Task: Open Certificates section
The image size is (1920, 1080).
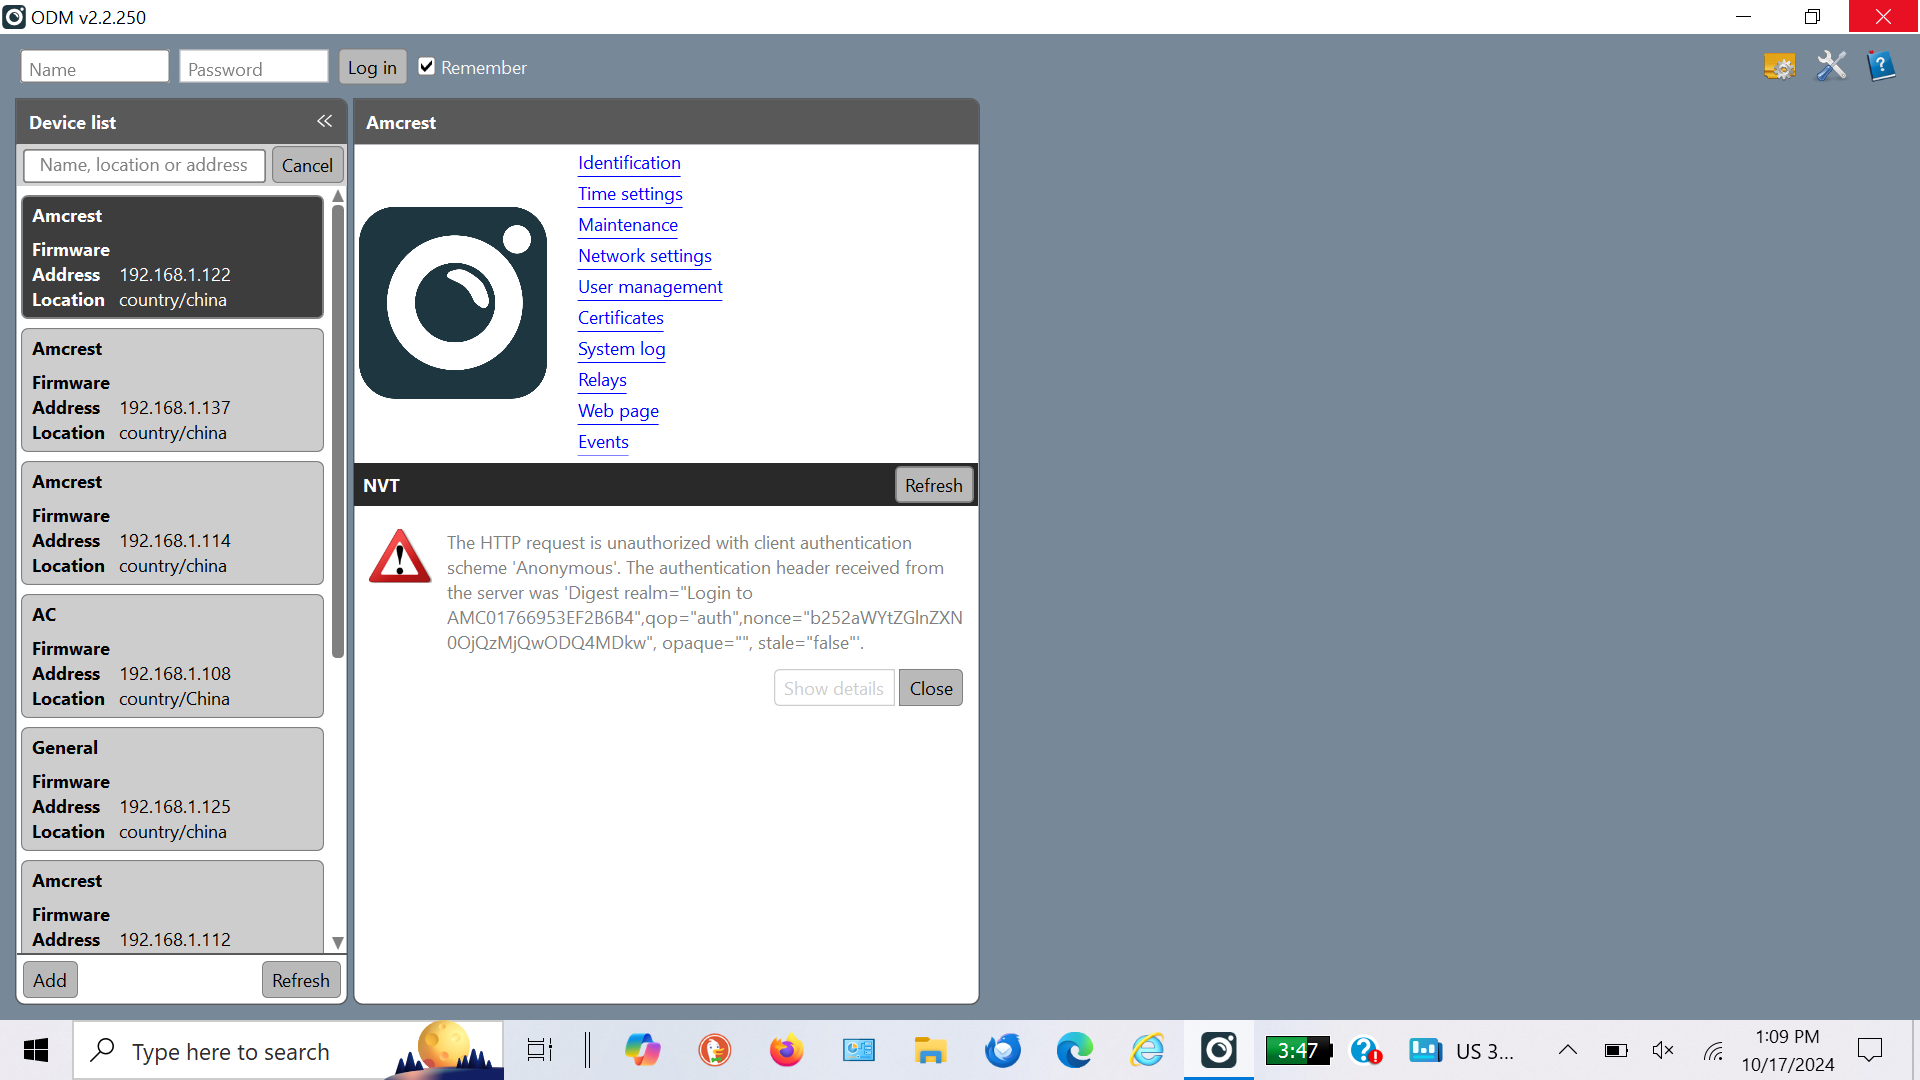Action: point(621,318)
